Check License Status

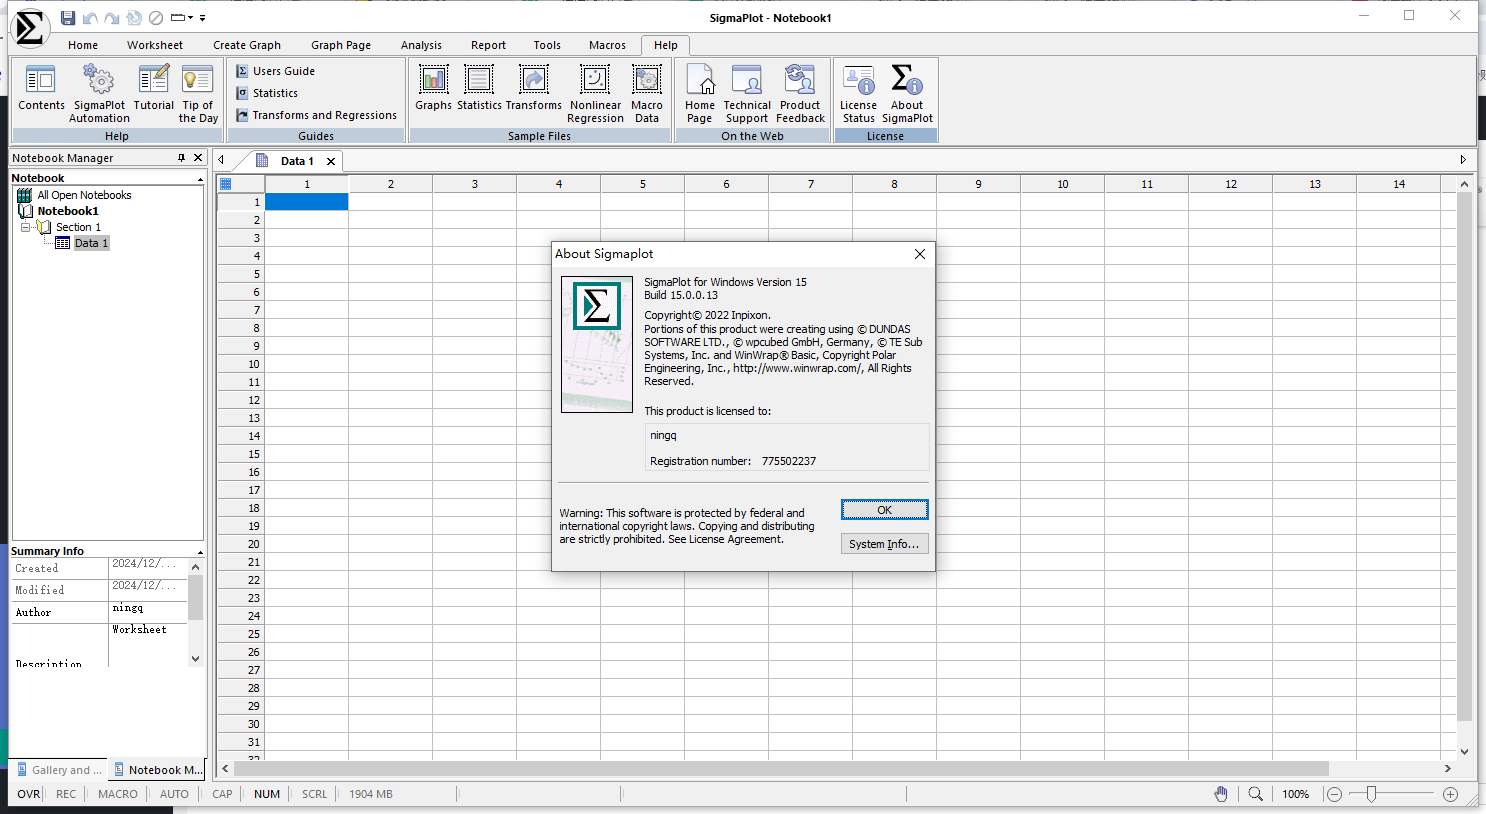(x=858, y=93)
